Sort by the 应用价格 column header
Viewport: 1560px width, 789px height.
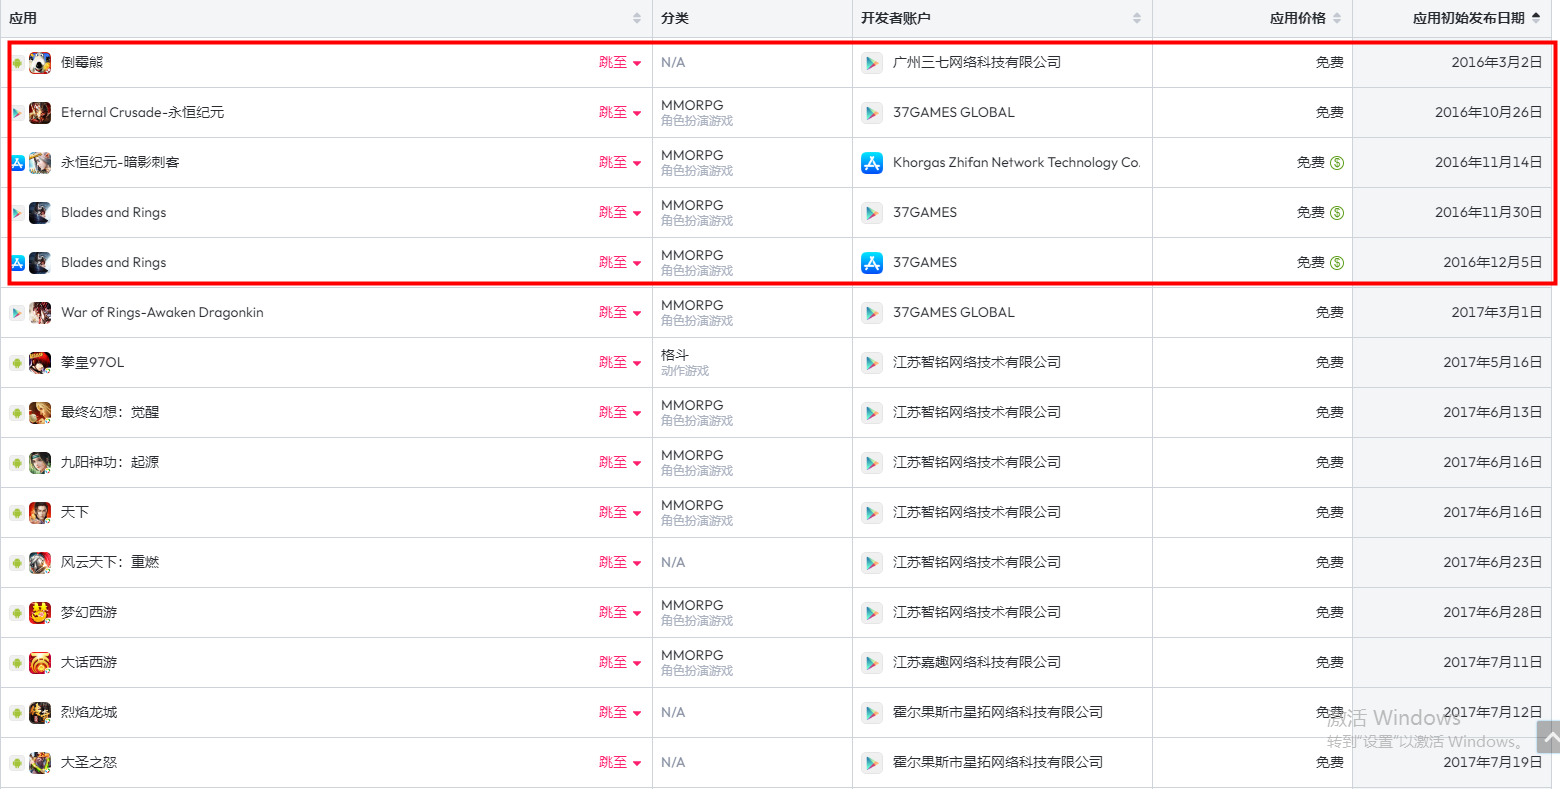coord(1252,18)
